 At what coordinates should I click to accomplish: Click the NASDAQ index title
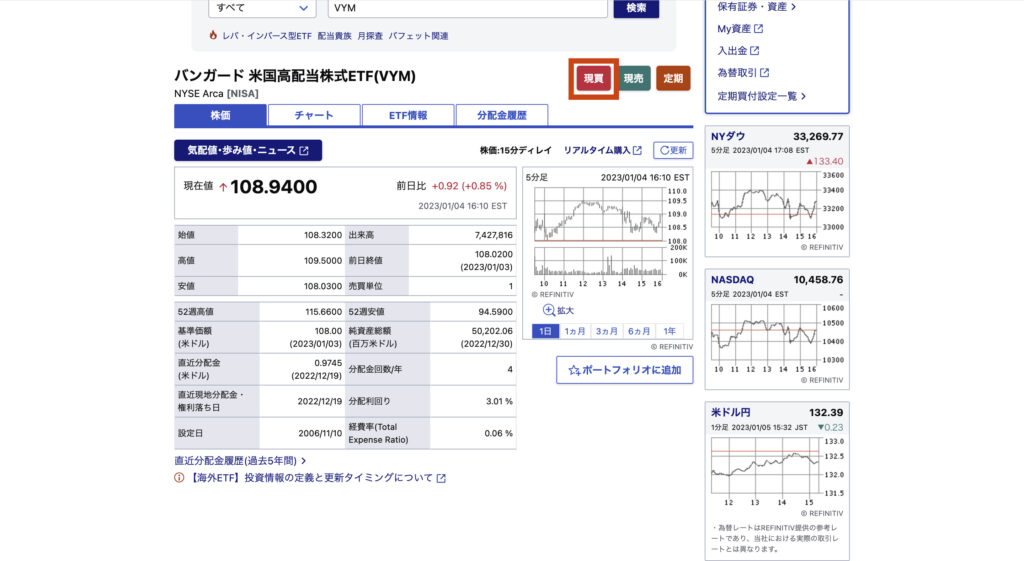pos(732,280)
